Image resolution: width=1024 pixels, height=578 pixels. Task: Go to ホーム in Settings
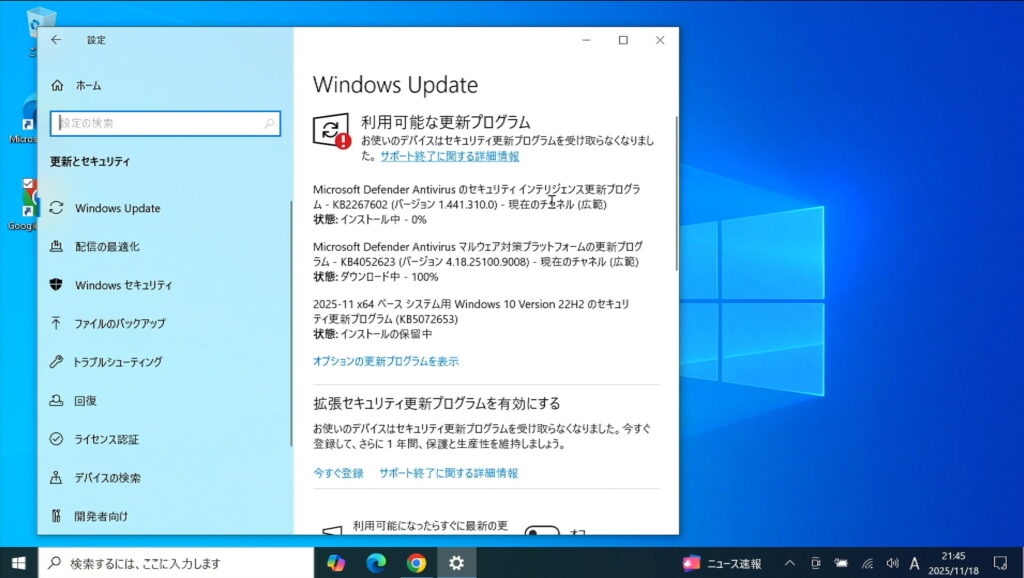pos(88,86)
